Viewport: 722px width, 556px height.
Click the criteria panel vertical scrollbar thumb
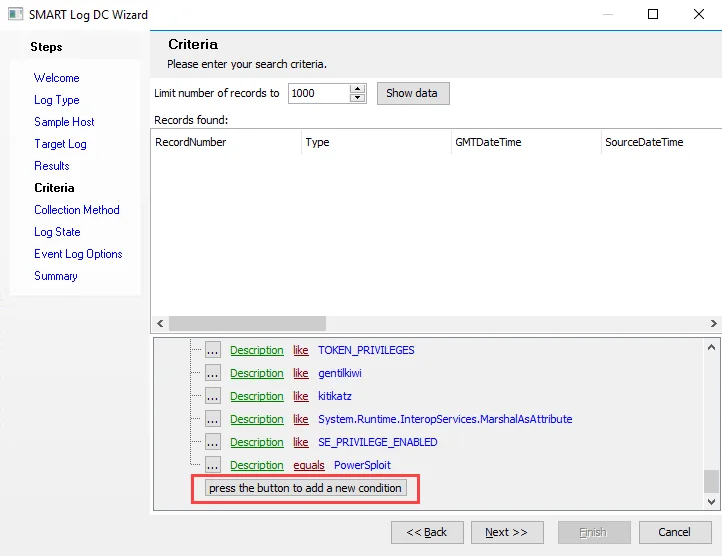point(711,481)
